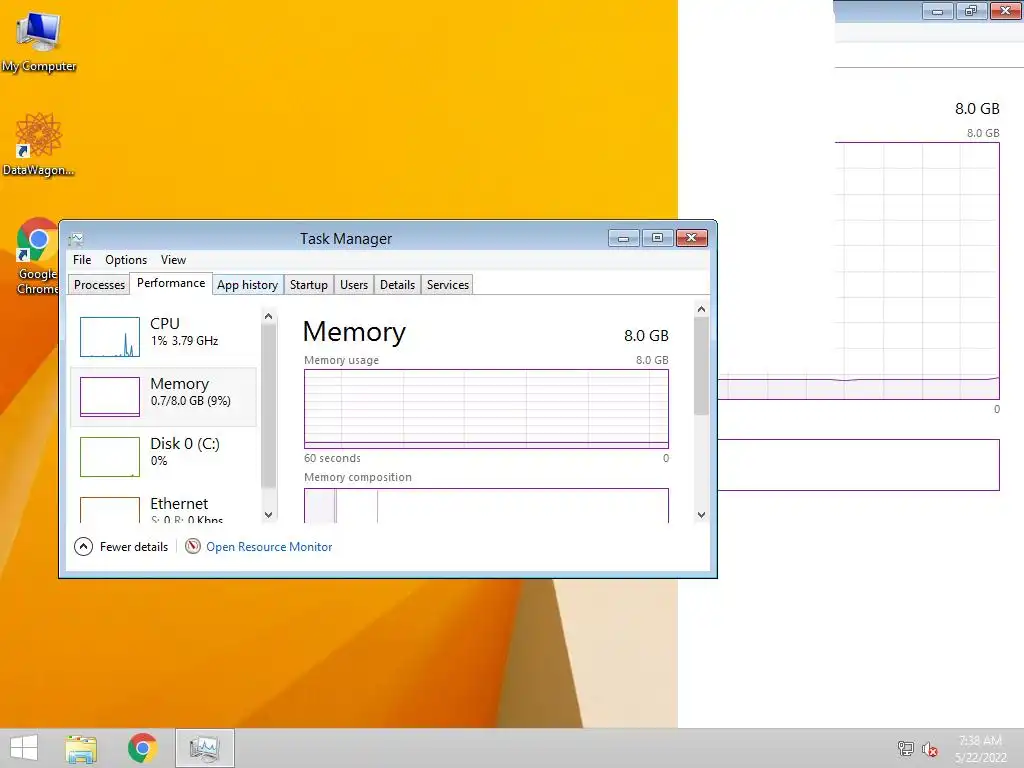Click sidebar scrollbar down arrow
Viewport: 1024px width, 768px height.
[268, 515]
